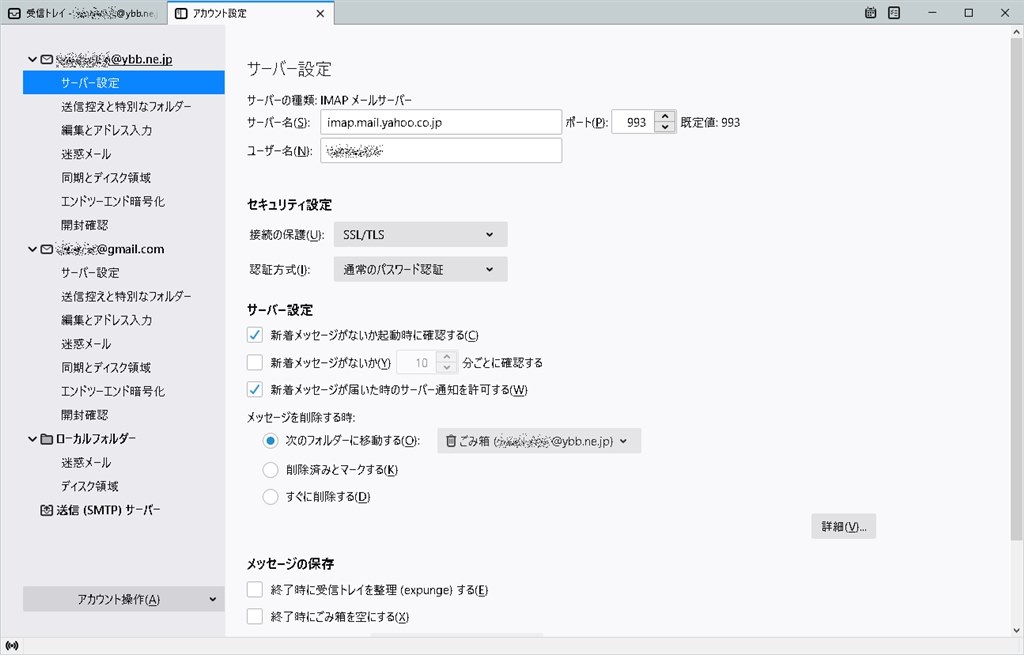The image size is (1024, 655).
Task: Enable check for new messages every 10 minutes
Action: pyautogui.click(x=255, y=362)
